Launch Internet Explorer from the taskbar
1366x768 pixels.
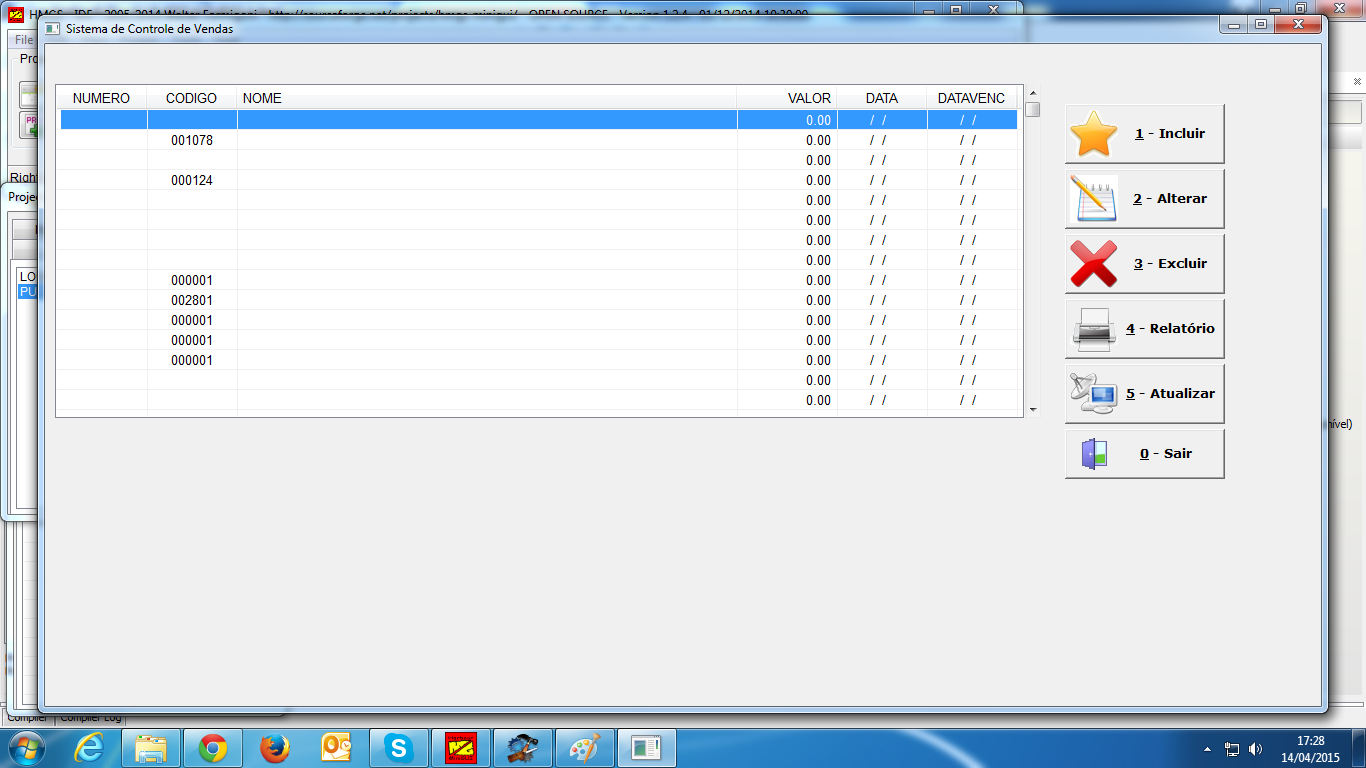pos(90,747)
